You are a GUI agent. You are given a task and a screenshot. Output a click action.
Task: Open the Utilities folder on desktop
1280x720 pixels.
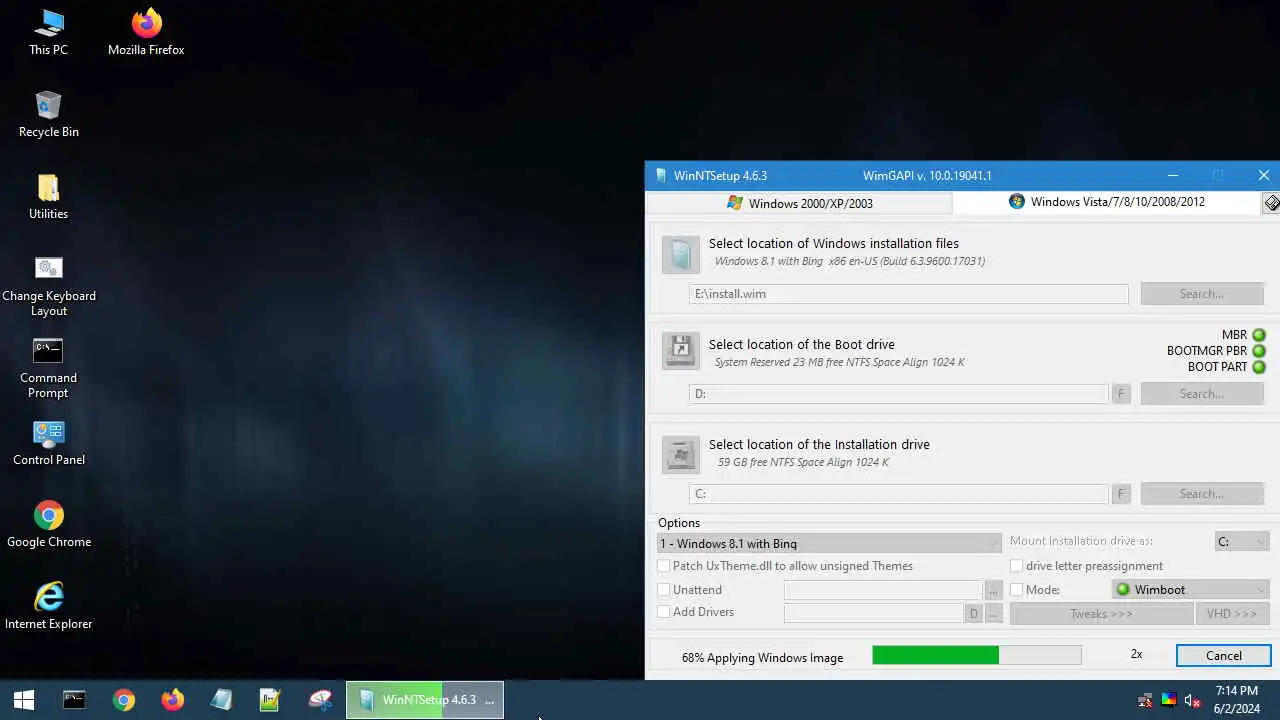48,196
